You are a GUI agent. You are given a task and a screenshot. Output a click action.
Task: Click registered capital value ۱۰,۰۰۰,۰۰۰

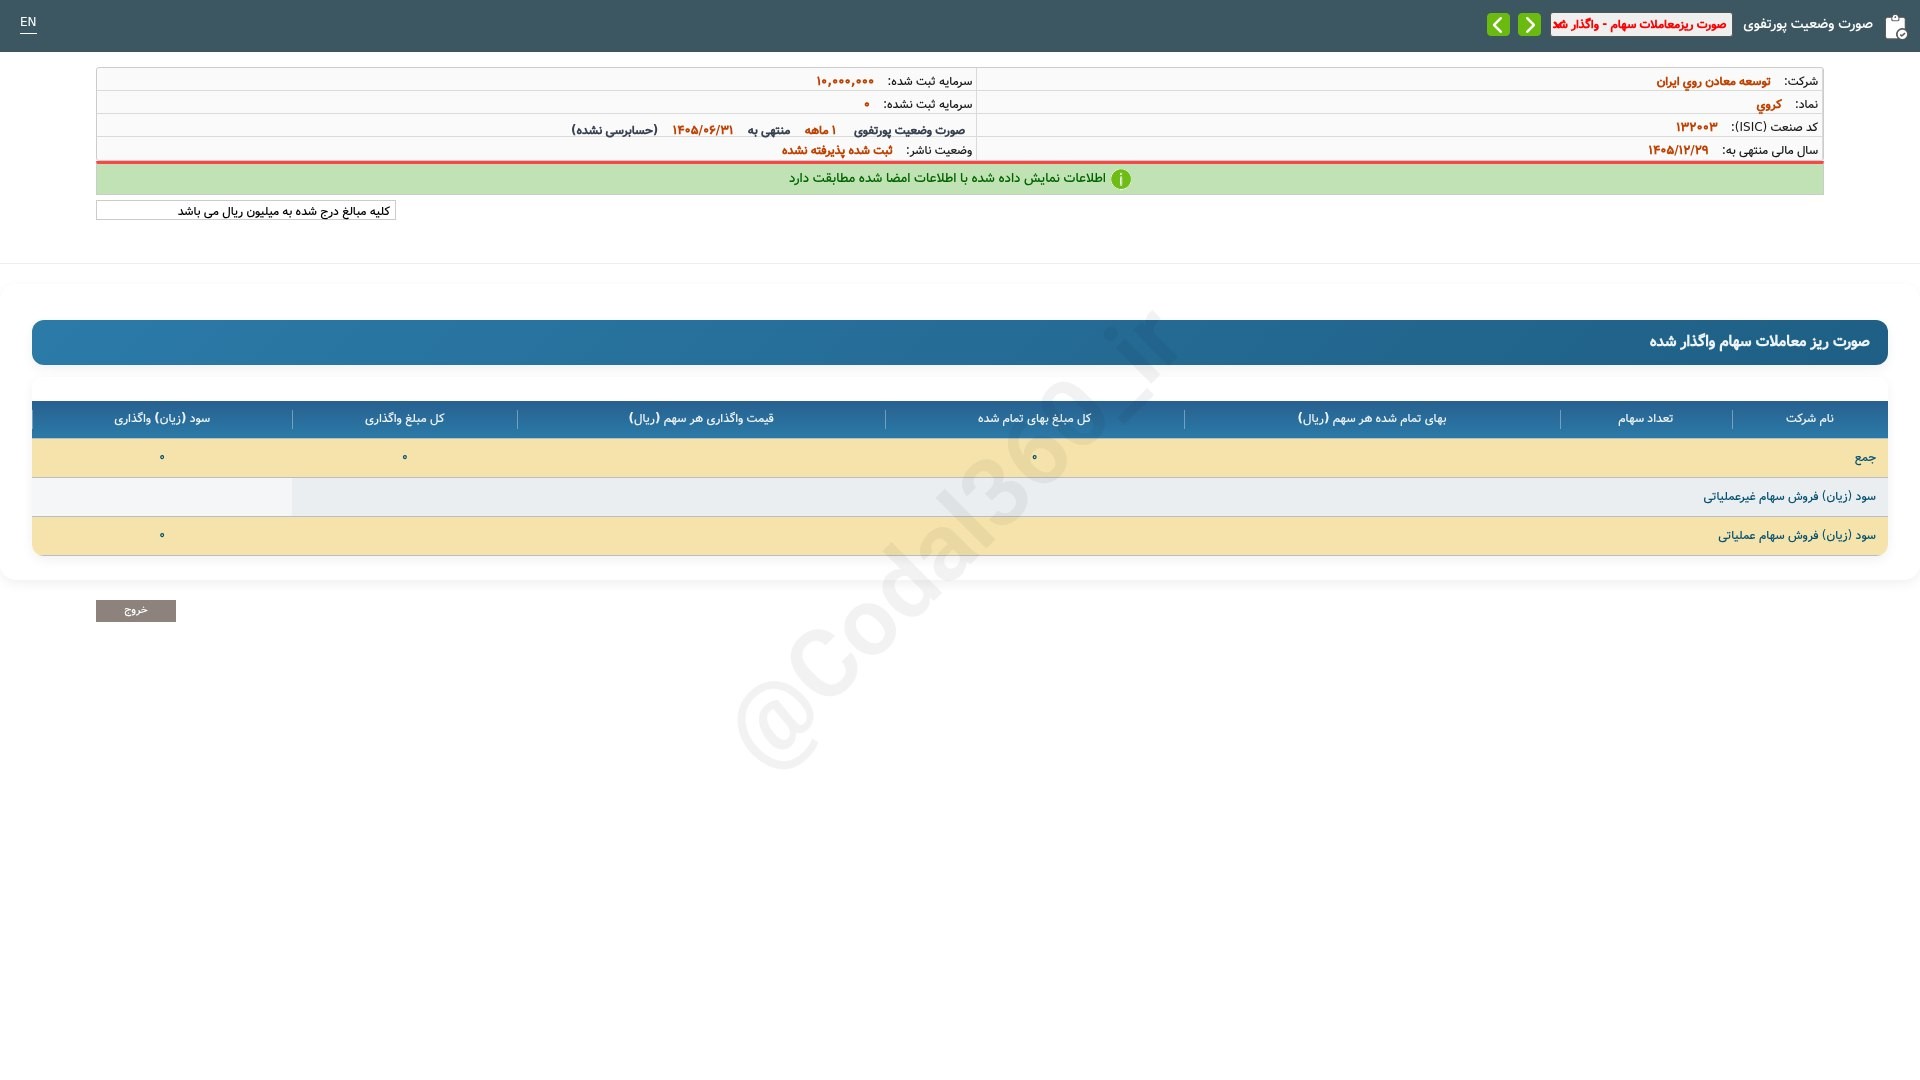[x=845, y=81]
